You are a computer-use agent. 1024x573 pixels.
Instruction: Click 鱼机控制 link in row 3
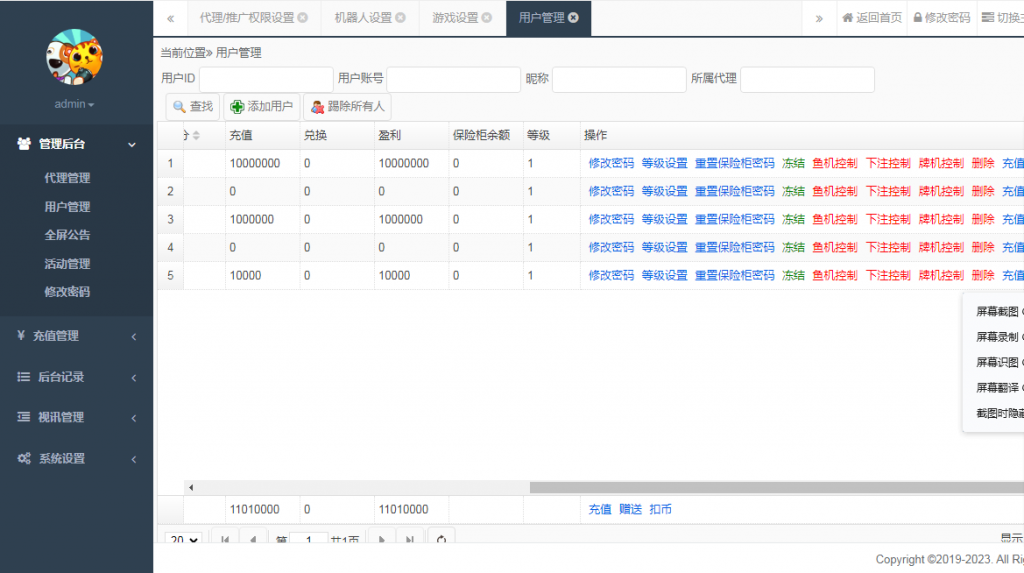(834, 220)
